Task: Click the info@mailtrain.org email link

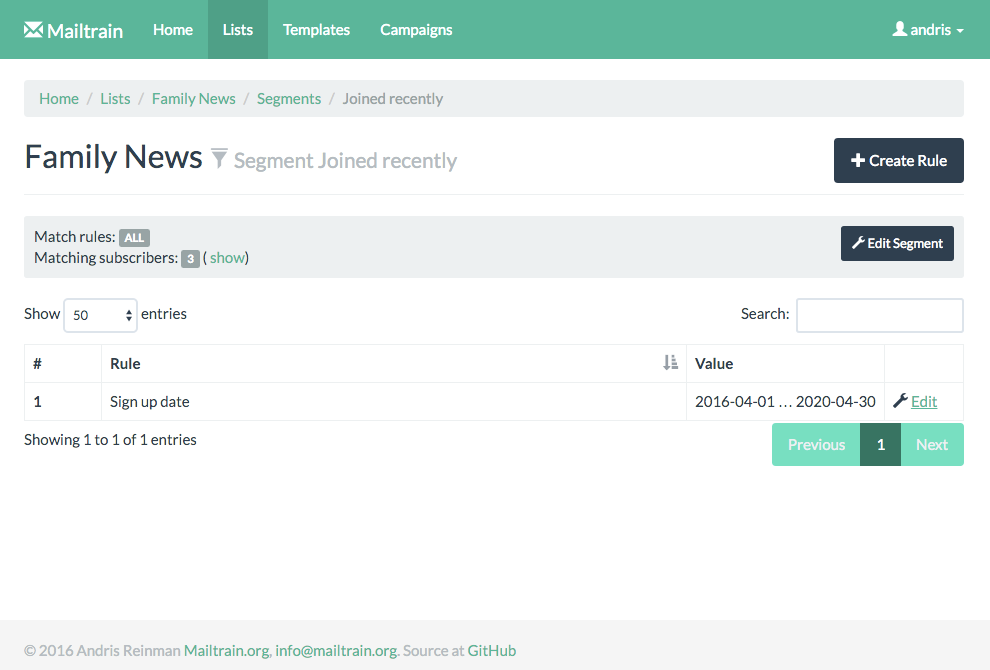Action: (x=336, y=650)
